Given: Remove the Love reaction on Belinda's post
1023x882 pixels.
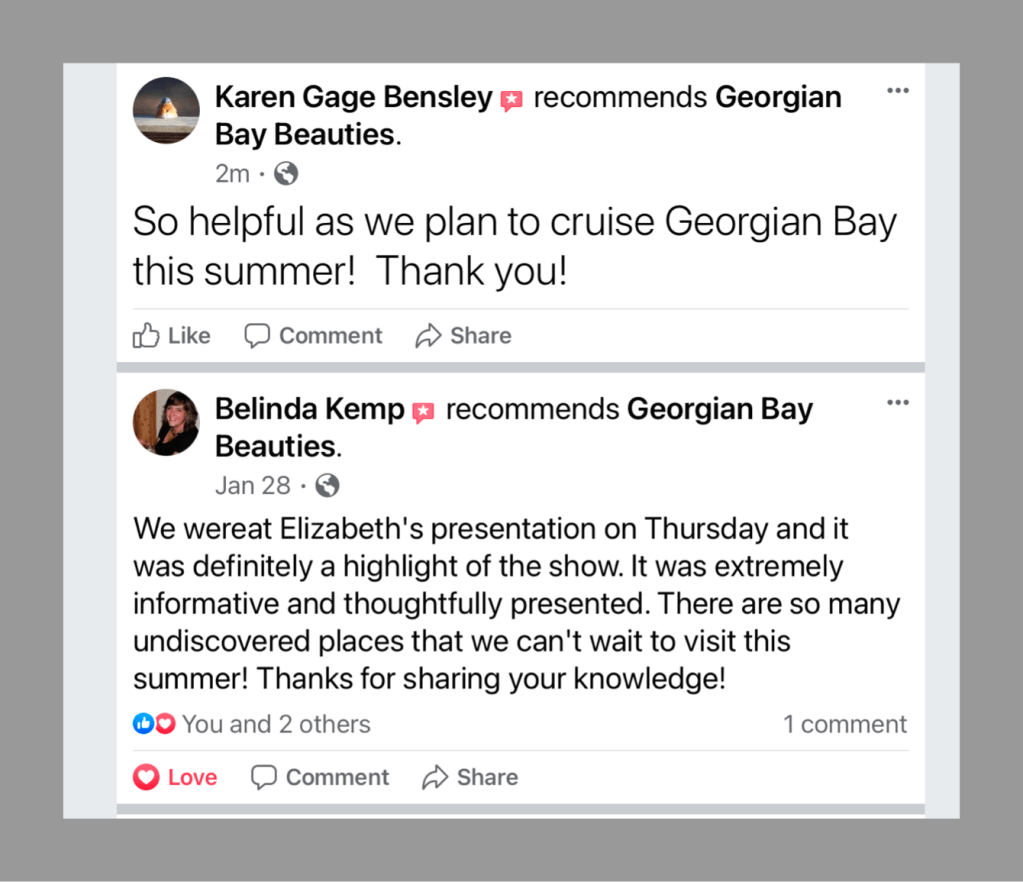Looking at the screenshot, I should pyautogui.click(x=175, y=777).
